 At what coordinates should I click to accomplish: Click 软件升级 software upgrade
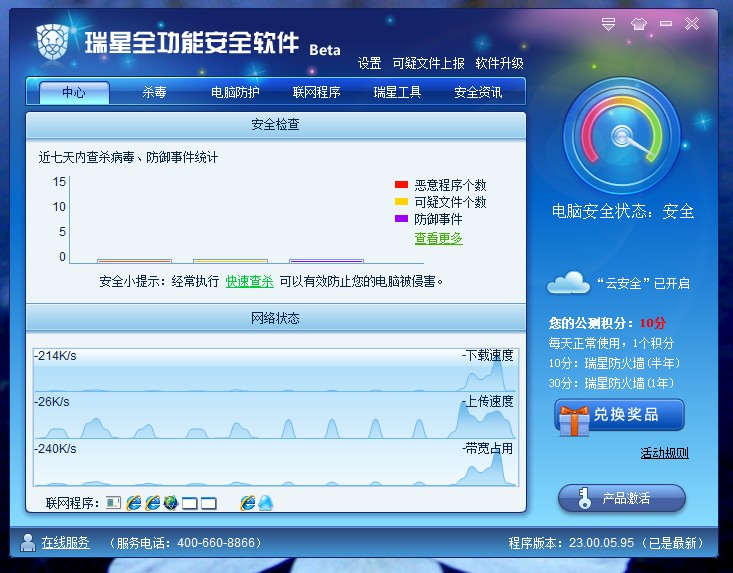click(499, 63)
